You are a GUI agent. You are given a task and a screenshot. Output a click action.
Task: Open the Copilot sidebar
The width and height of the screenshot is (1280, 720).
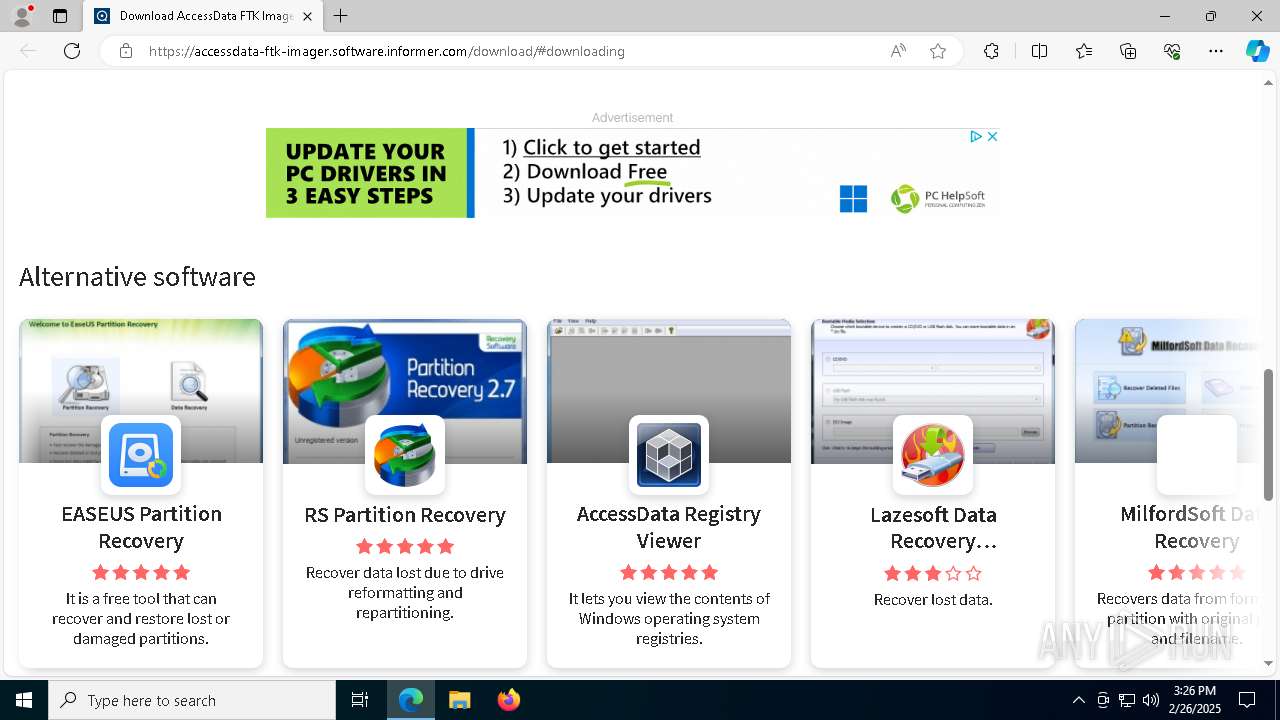[x=1257, y=51]
